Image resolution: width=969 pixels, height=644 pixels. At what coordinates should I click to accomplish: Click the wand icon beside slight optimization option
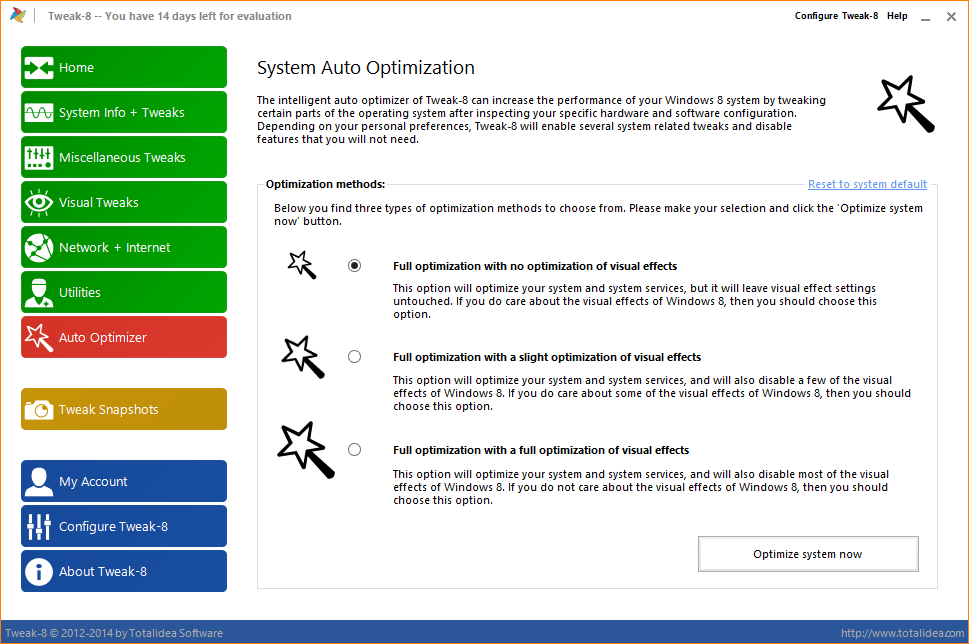[x=303, y=357]
